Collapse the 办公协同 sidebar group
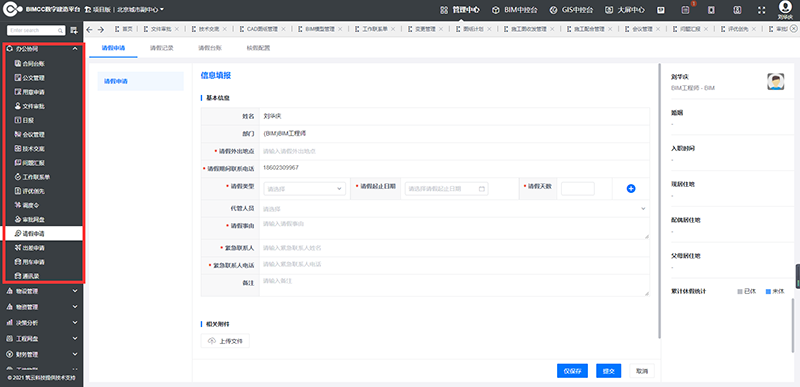Image resolution: width=800 pixels, height=387 pixels. pos(43,49)
